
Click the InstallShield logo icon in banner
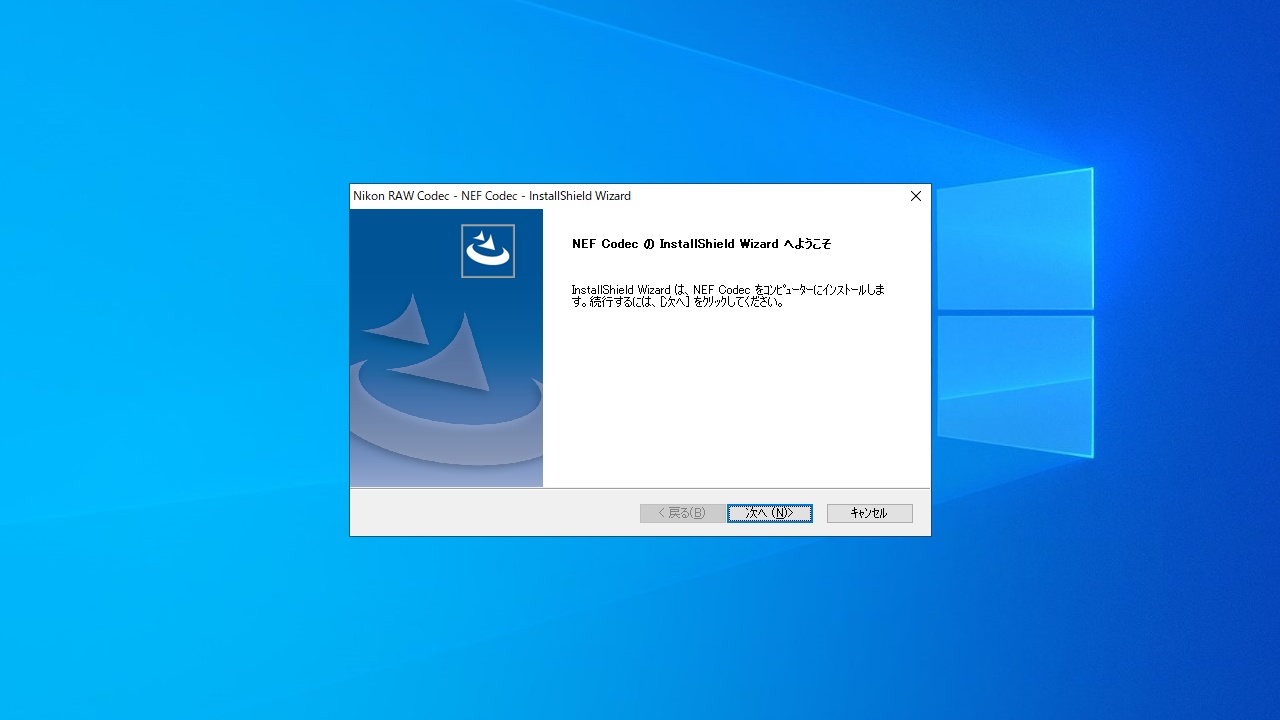click(x=488, y=251)
